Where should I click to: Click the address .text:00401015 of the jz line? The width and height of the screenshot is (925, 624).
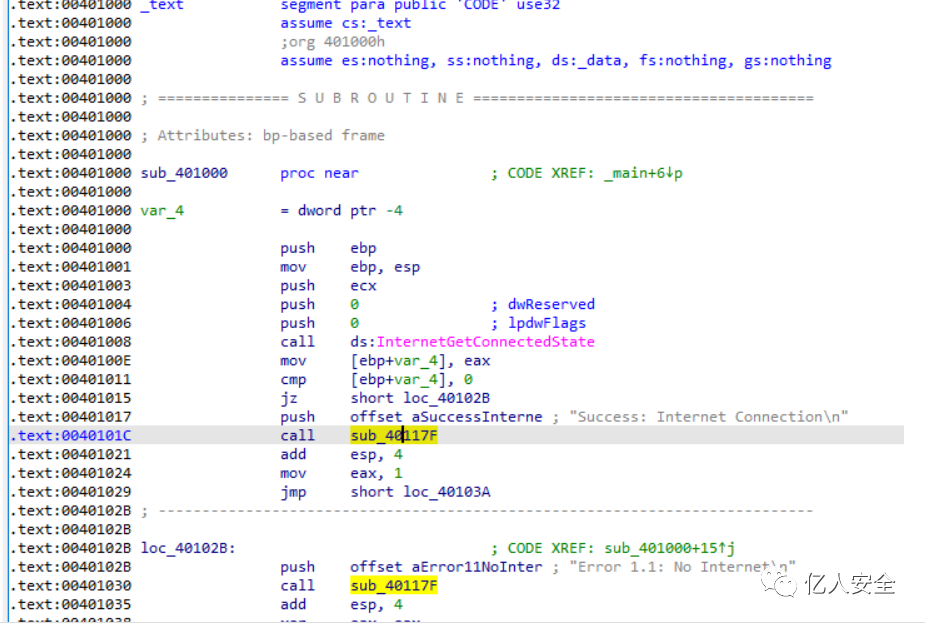71,398
